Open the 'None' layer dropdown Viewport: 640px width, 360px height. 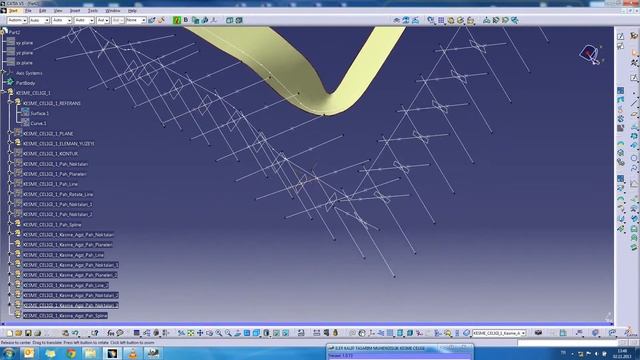coord(136,20)
